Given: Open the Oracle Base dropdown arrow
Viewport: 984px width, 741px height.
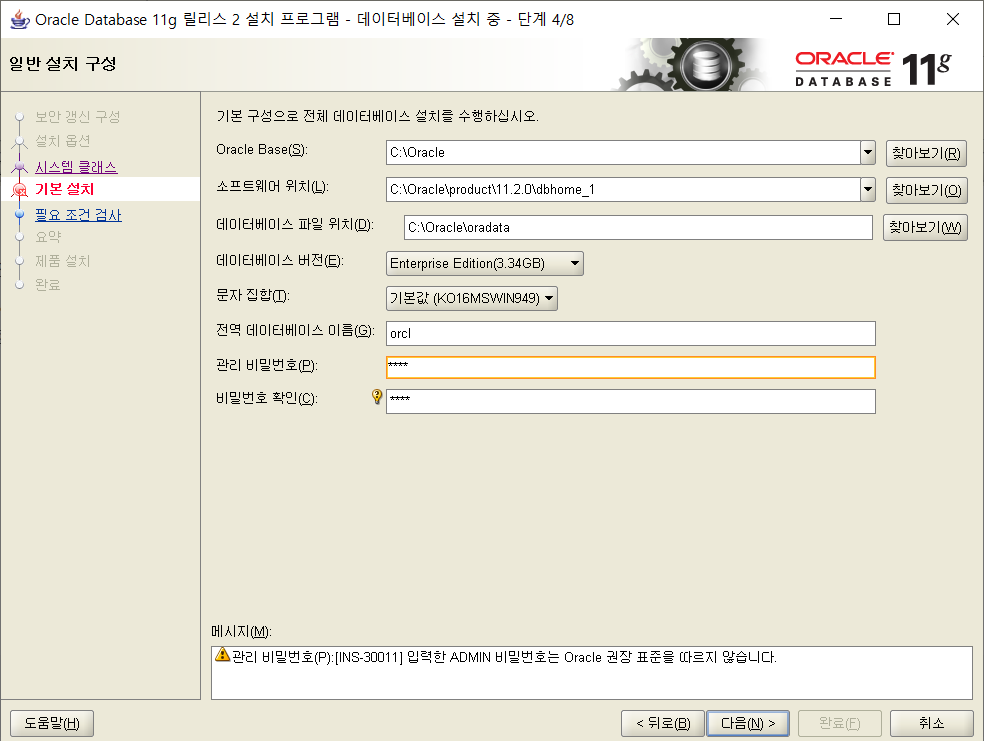Looking at the screenshot, I should [x=867, y=152].
